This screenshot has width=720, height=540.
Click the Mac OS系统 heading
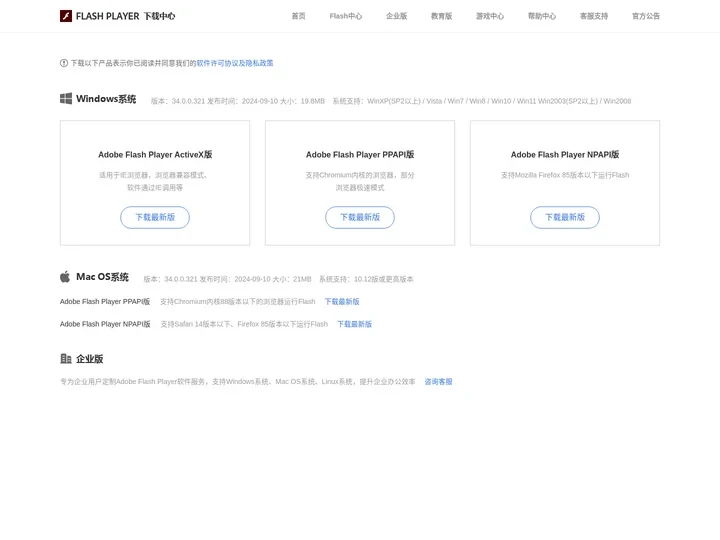click(x=102, y=277)
